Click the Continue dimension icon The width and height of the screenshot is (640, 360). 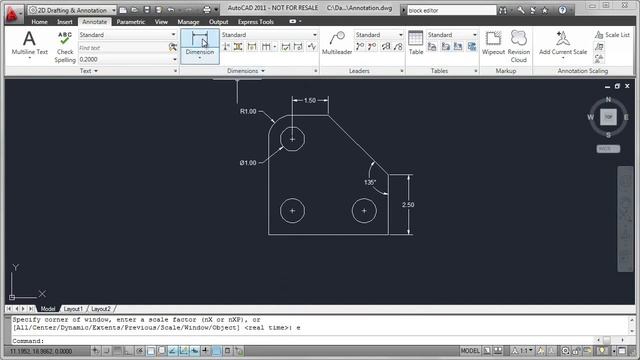(266, 47)
